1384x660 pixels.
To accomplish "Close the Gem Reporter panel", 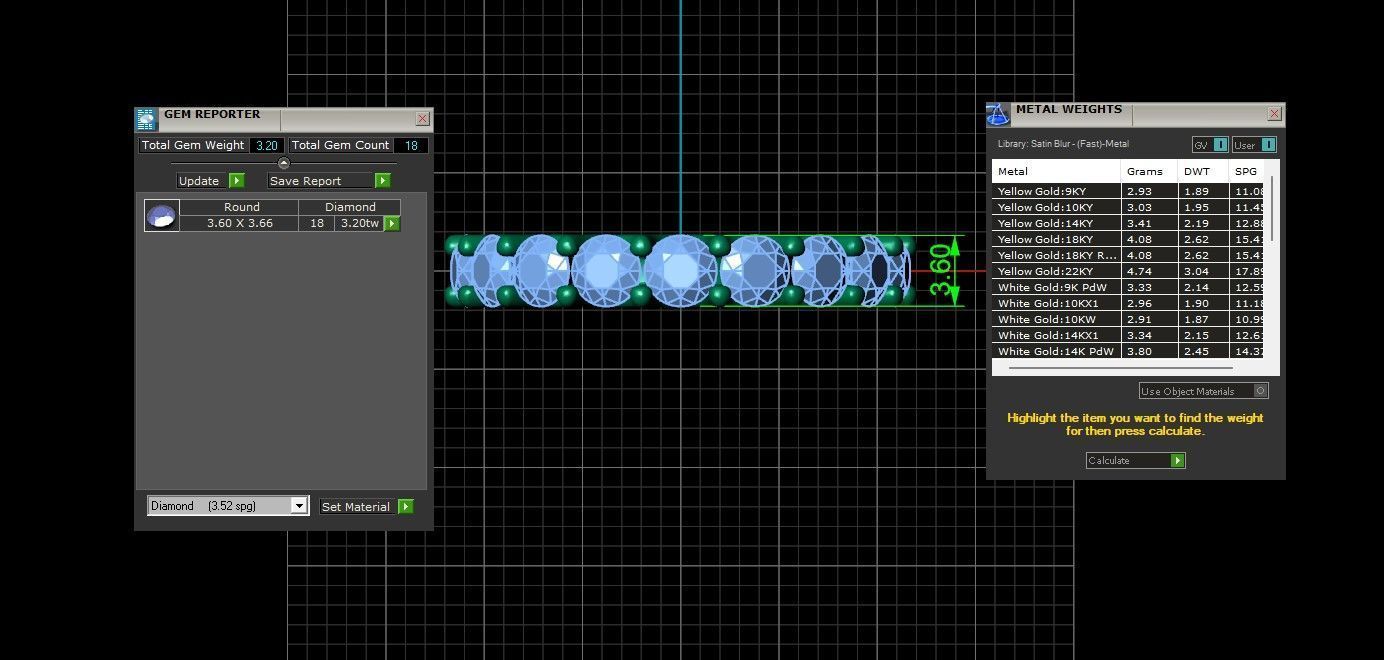I will click(423, 119).
